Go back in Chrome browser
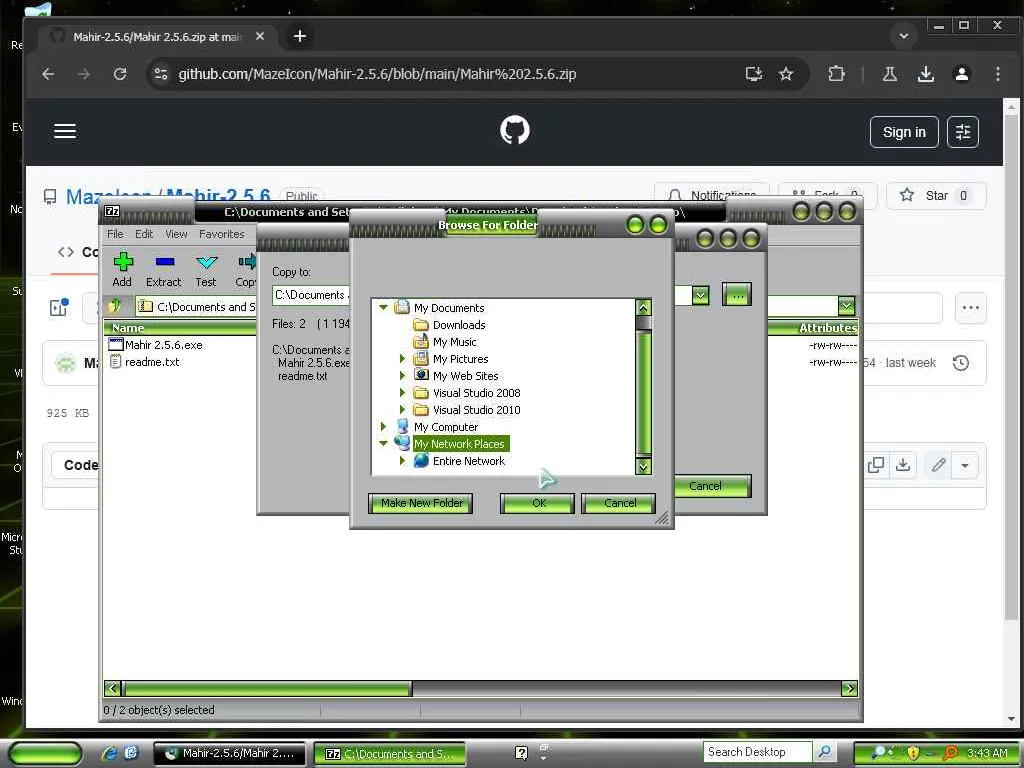The width and height of the screenshot is (1024, 768). tap(48, 74)
